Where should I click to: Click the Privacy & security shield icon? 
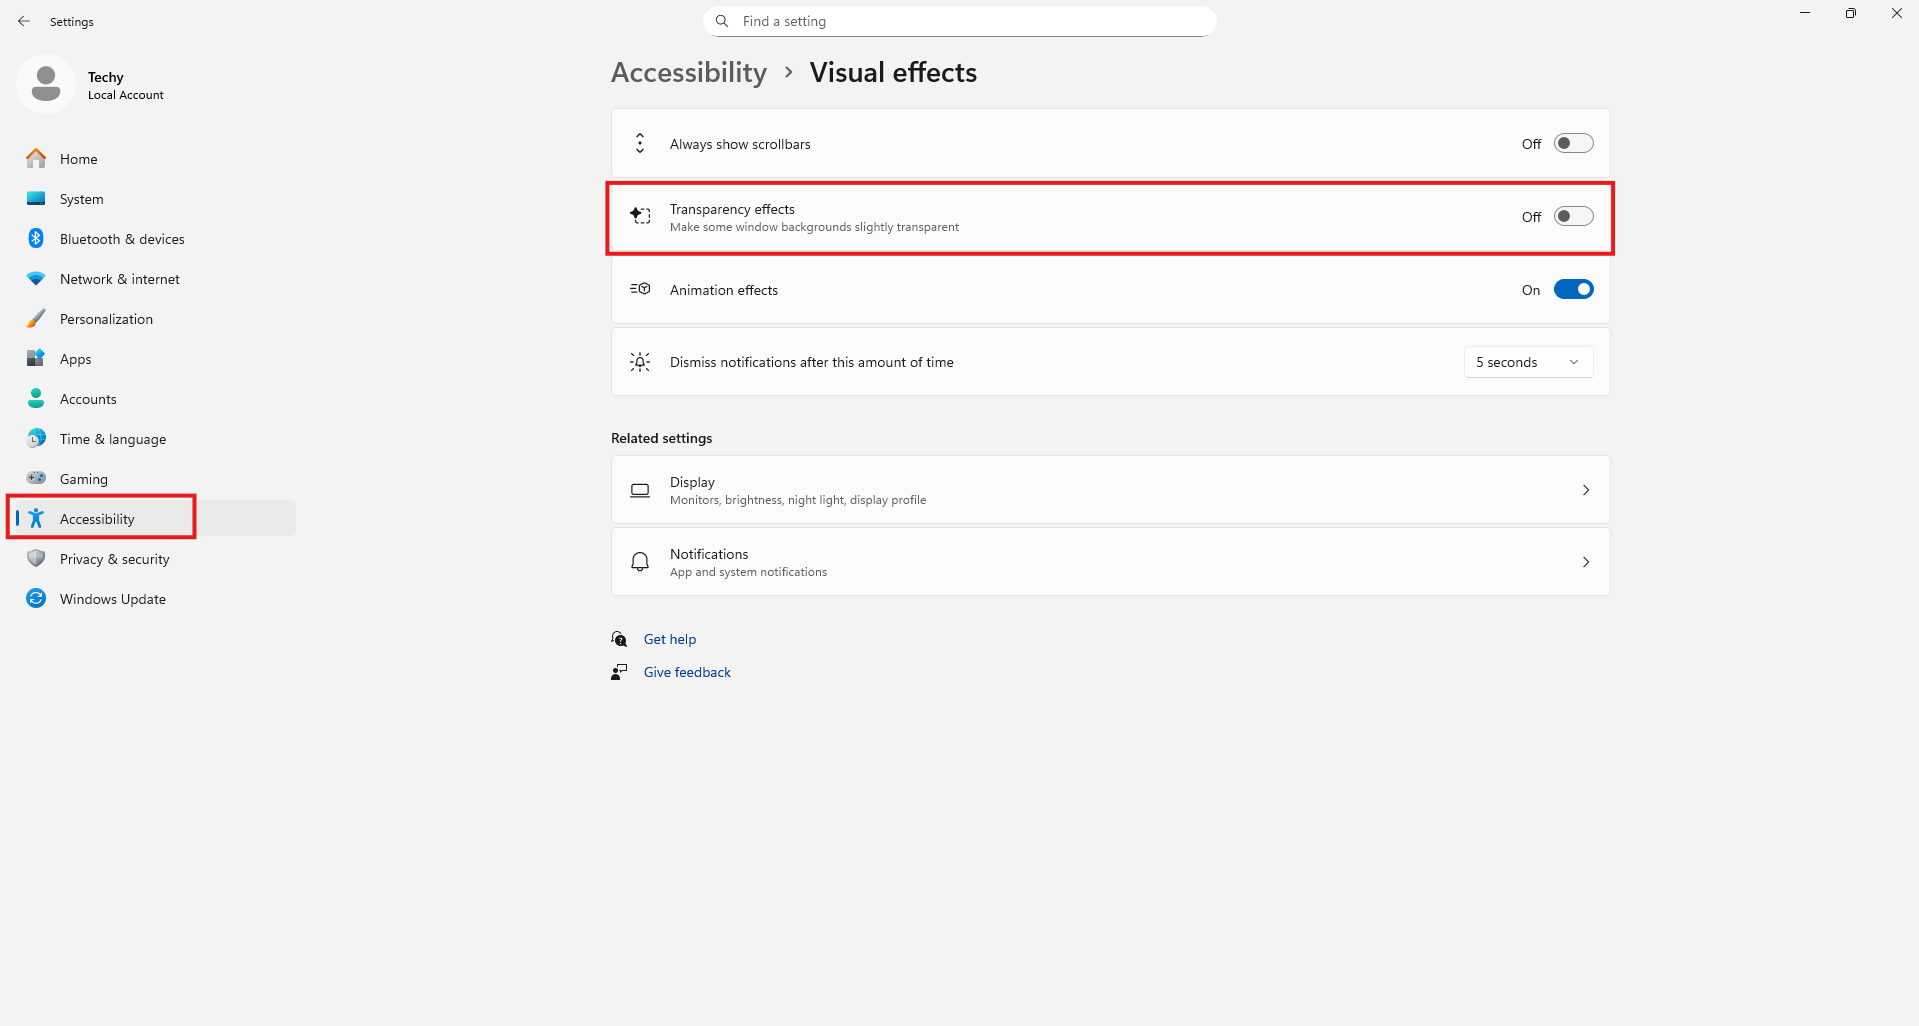(36, 559)
